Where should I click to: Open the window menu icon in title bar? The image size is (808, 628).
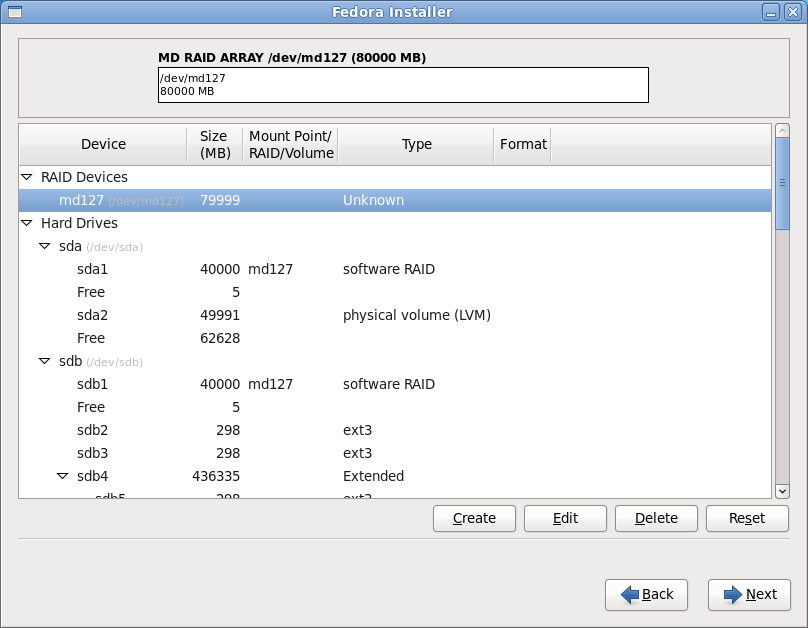(15, 12)
